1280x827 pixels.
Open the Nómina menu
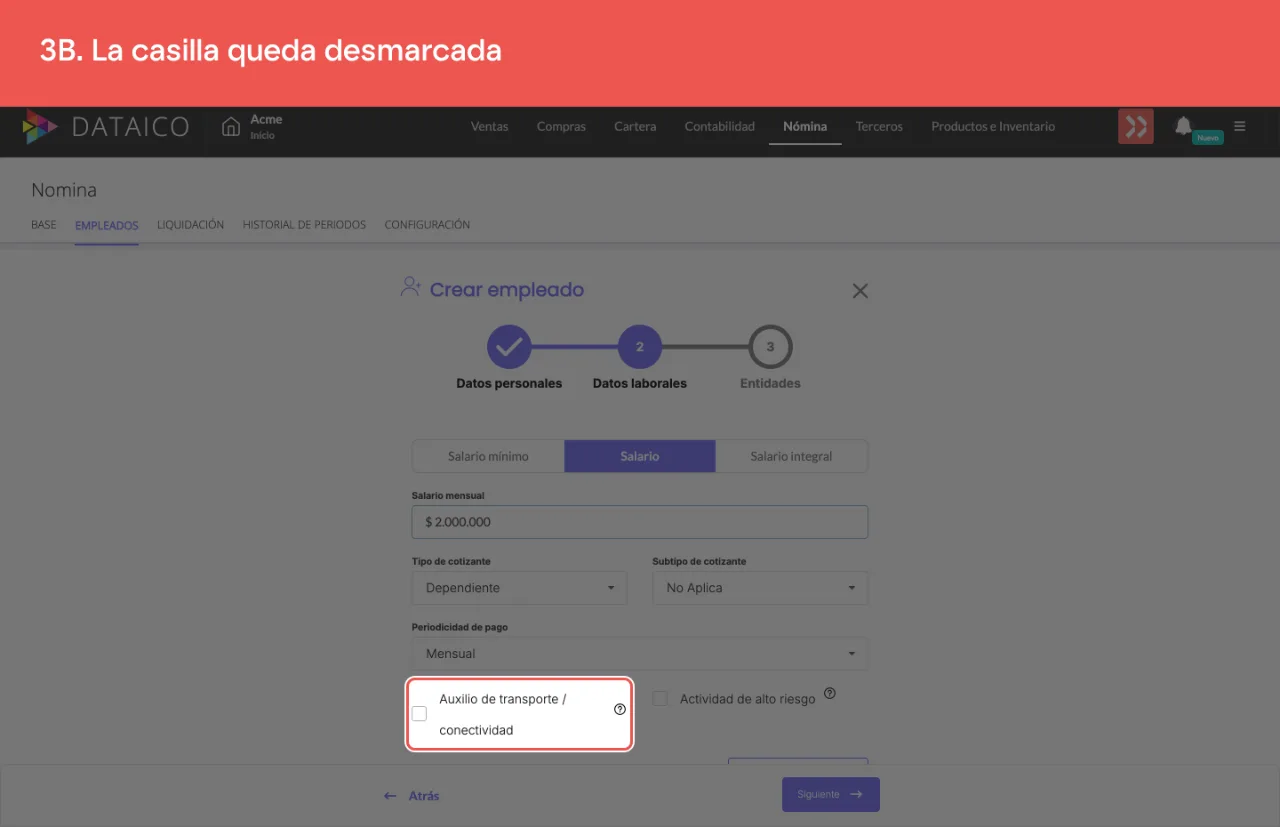point(805,127)
